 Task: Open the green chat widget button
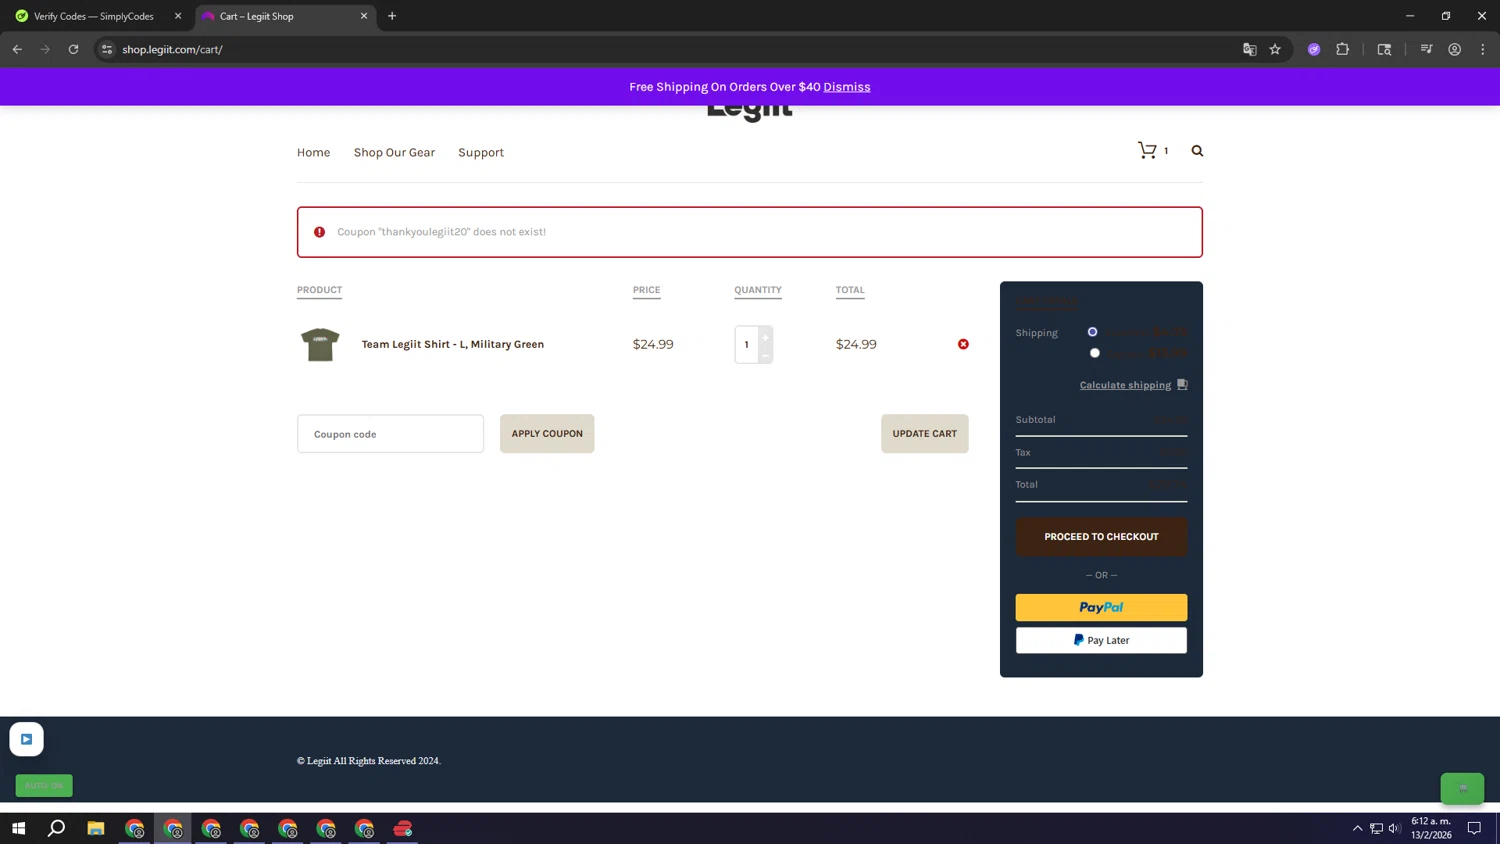coord(1462,788)
